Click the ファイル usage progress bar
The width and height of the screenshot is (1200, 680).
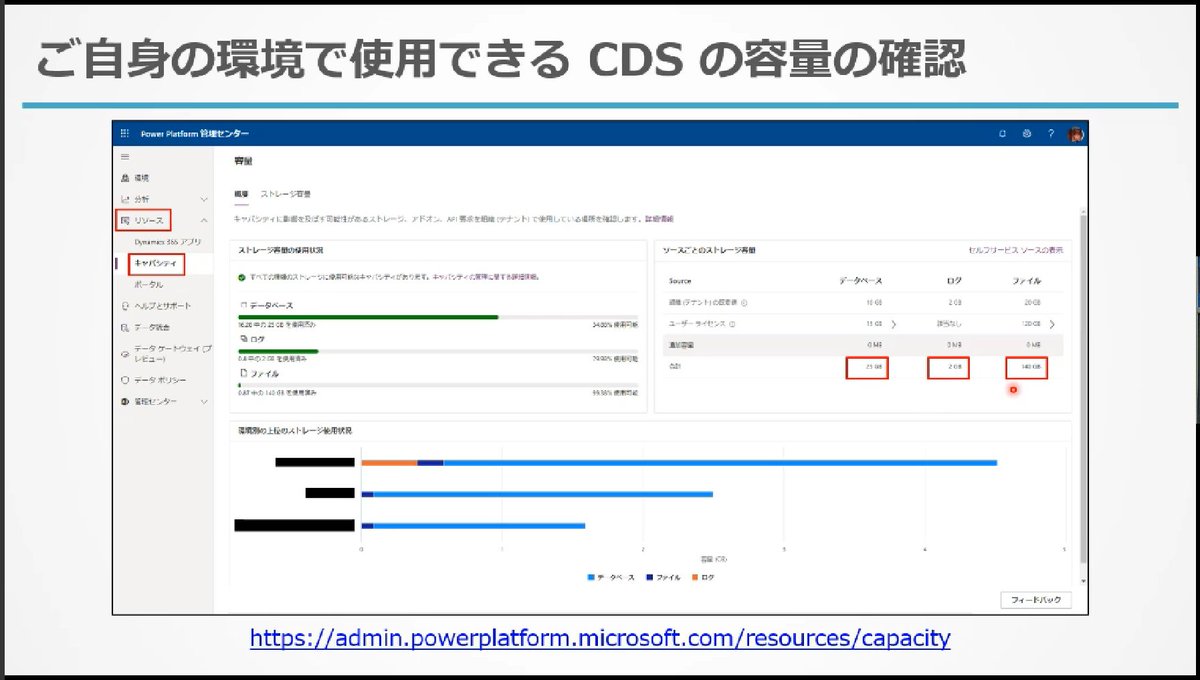point(438,385)
